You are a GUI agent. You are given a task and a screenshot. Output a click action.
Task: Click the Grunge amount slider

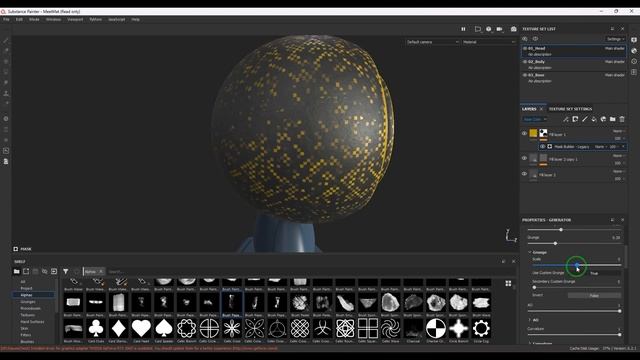pos(574,243)
